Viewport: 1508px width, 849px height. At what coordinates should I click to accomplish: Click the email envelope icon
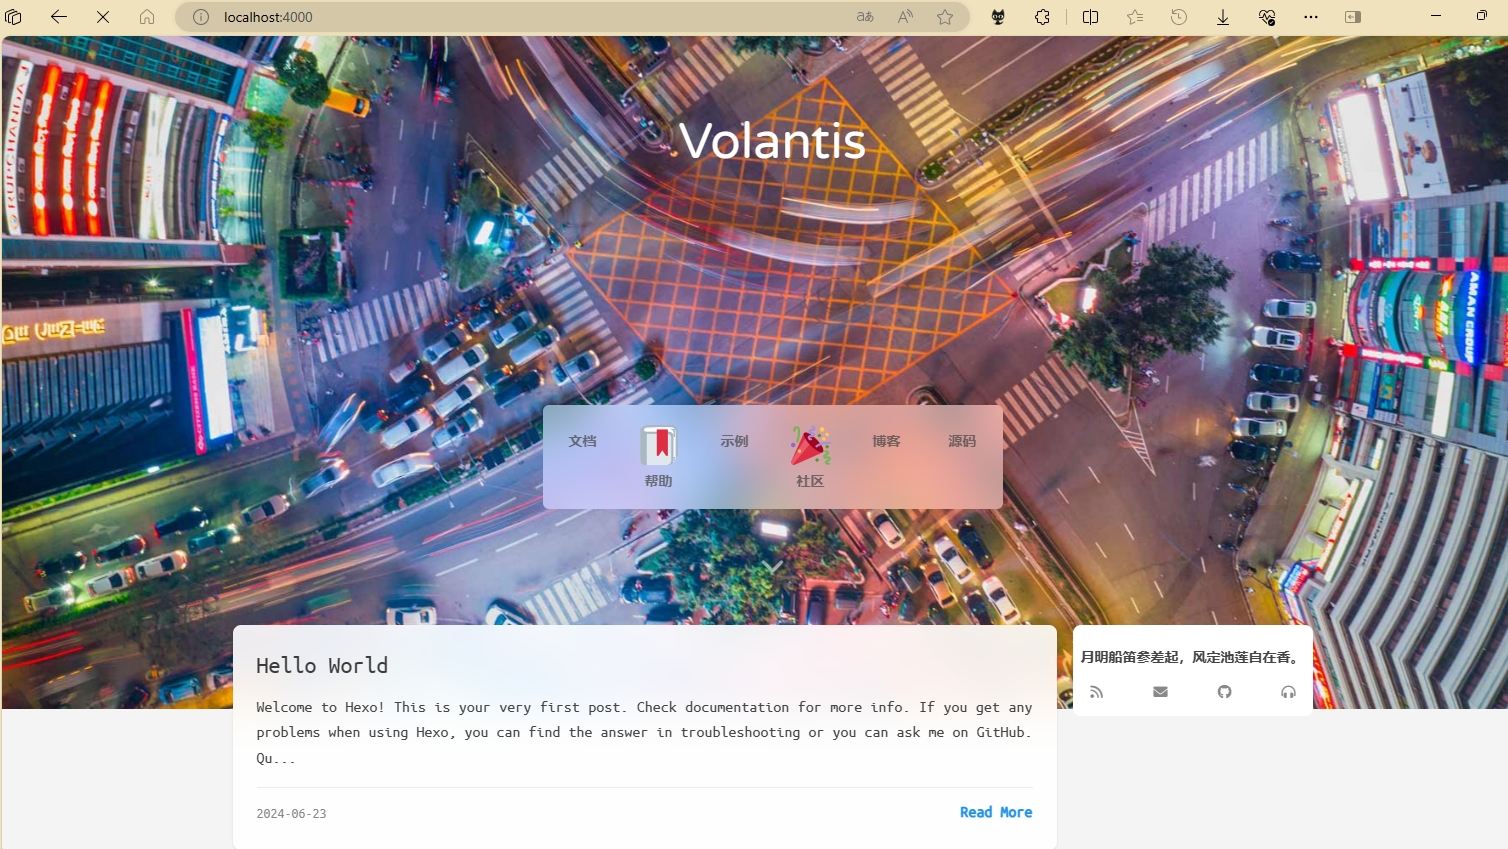pos(1160,692)
